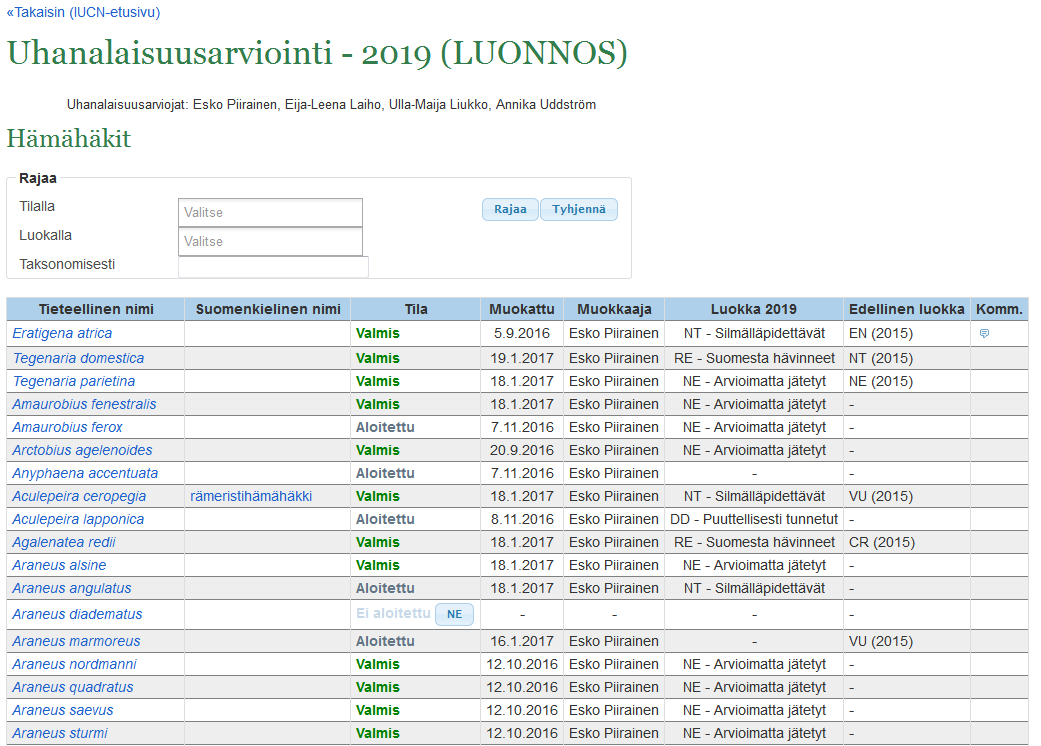Open the comment icon for Eratigena atrica
Screen dimensions: 1041x746
pos(984,333)
